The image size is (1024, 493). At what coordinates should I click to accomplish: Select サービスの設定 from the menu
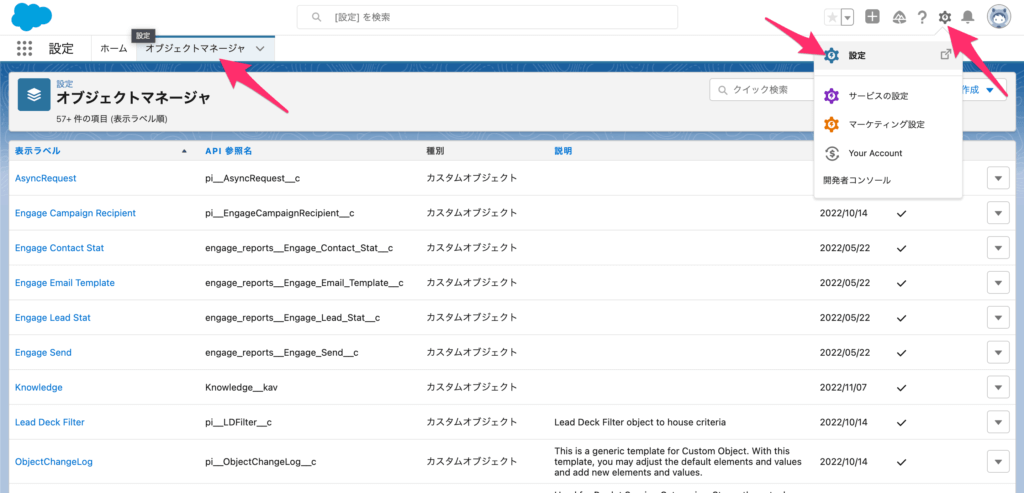[878, 96]
